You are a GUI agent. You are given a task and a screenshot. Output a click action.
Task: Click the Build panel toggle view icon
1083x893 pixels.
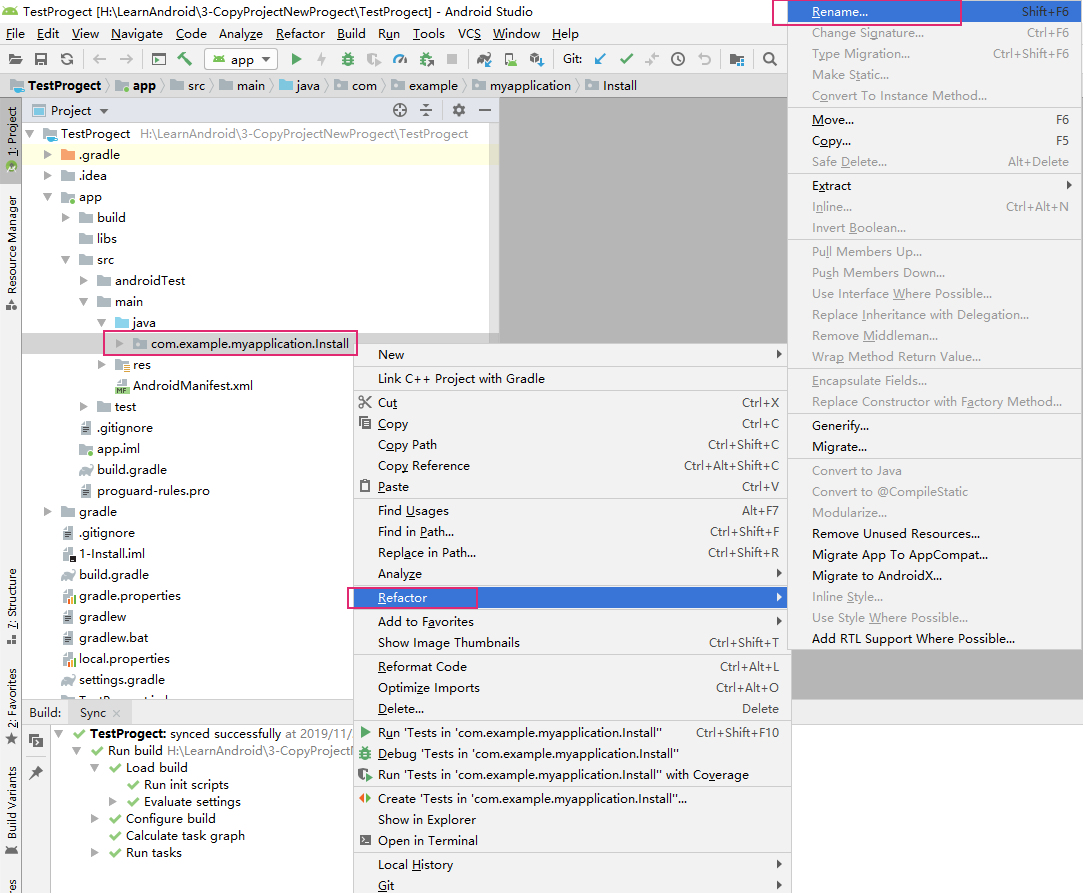pyautogui.click(x=36, y=741)
